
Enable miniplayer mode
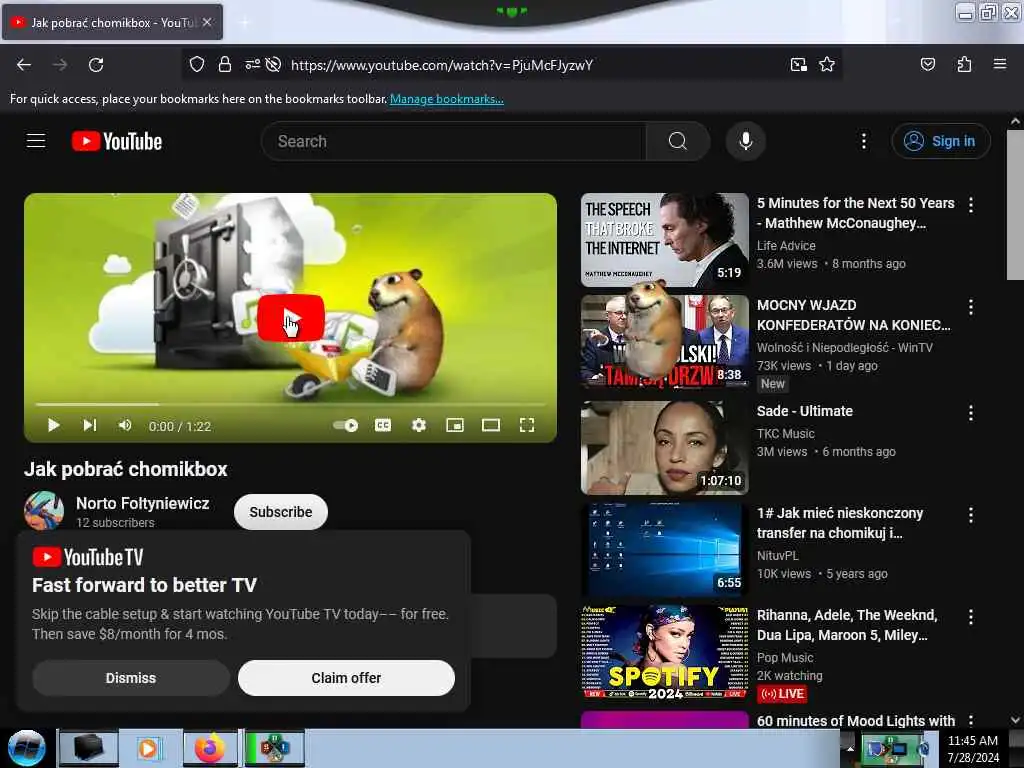coord(455,425)
